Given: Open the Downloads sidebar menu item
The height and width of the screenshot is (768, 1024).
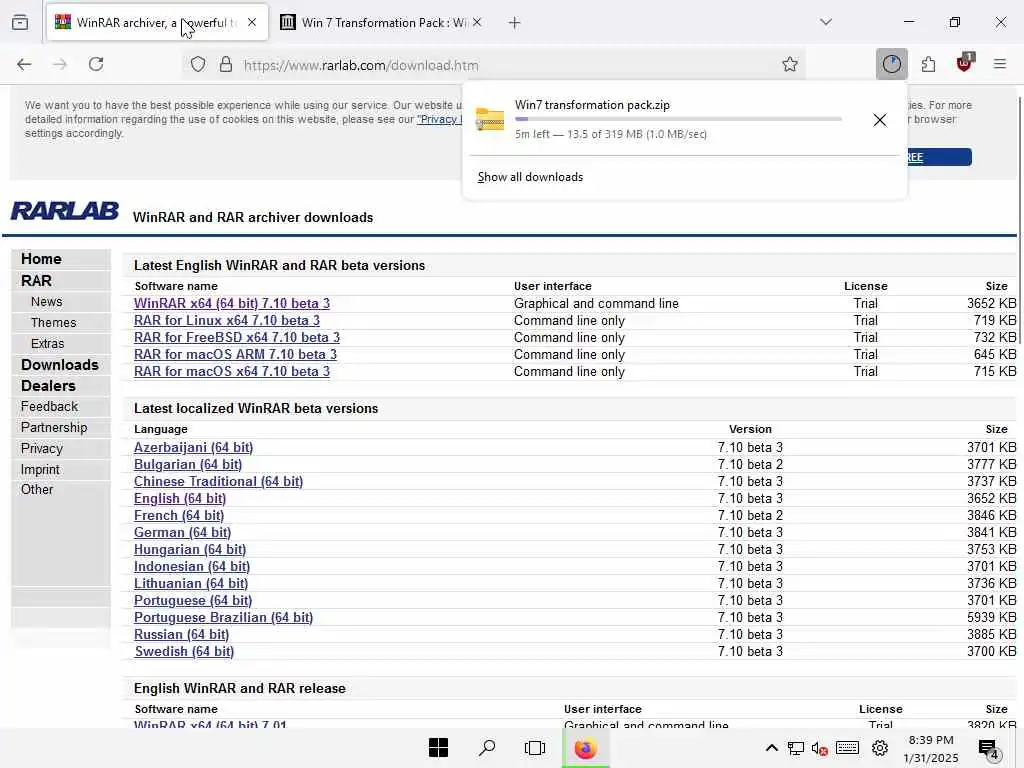Looking at the screenshot, I should [x=59, y=364].
